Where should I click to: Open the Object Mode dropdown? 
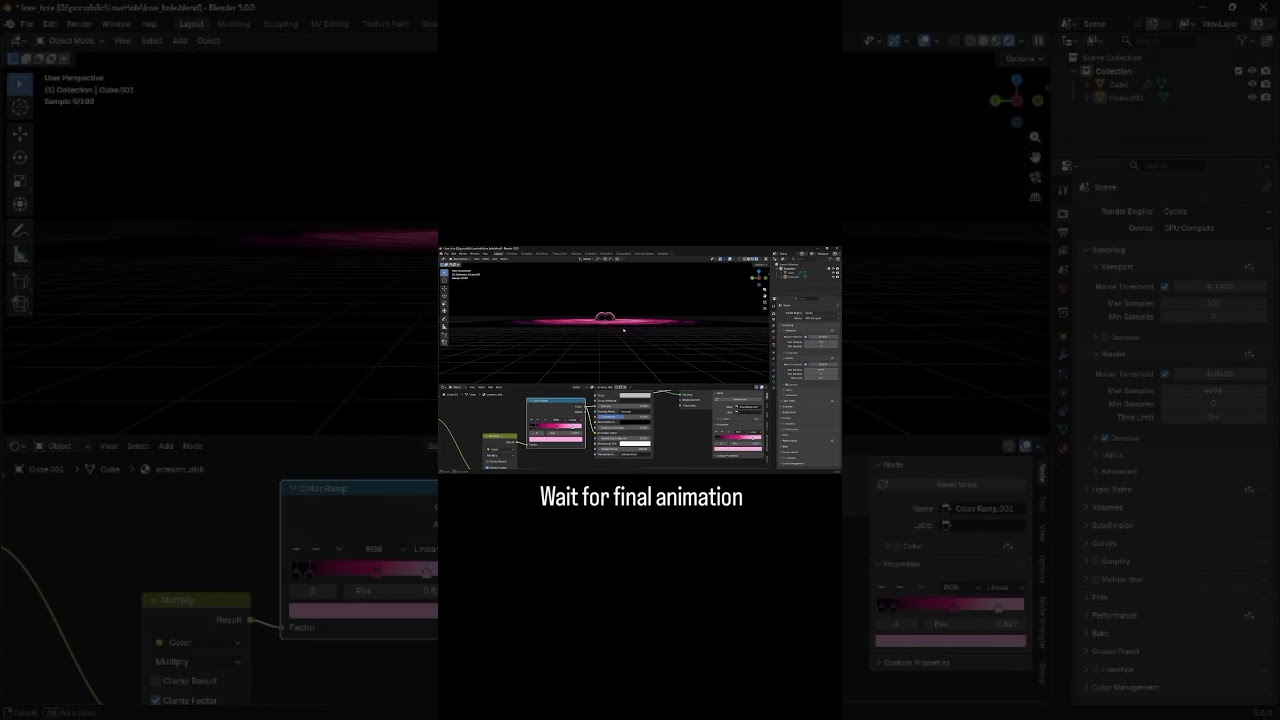[x=69, y=41]
